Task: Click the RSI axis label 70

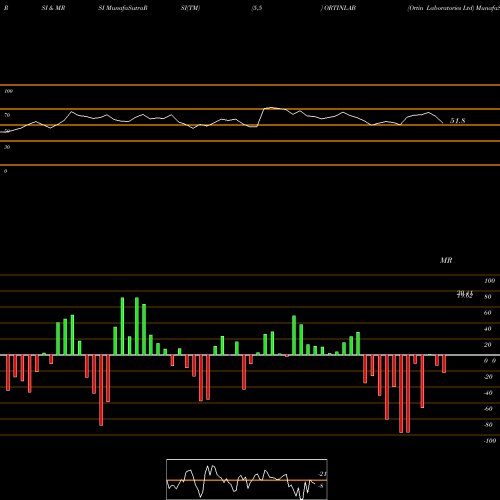Action: click(x=7, y=115)
